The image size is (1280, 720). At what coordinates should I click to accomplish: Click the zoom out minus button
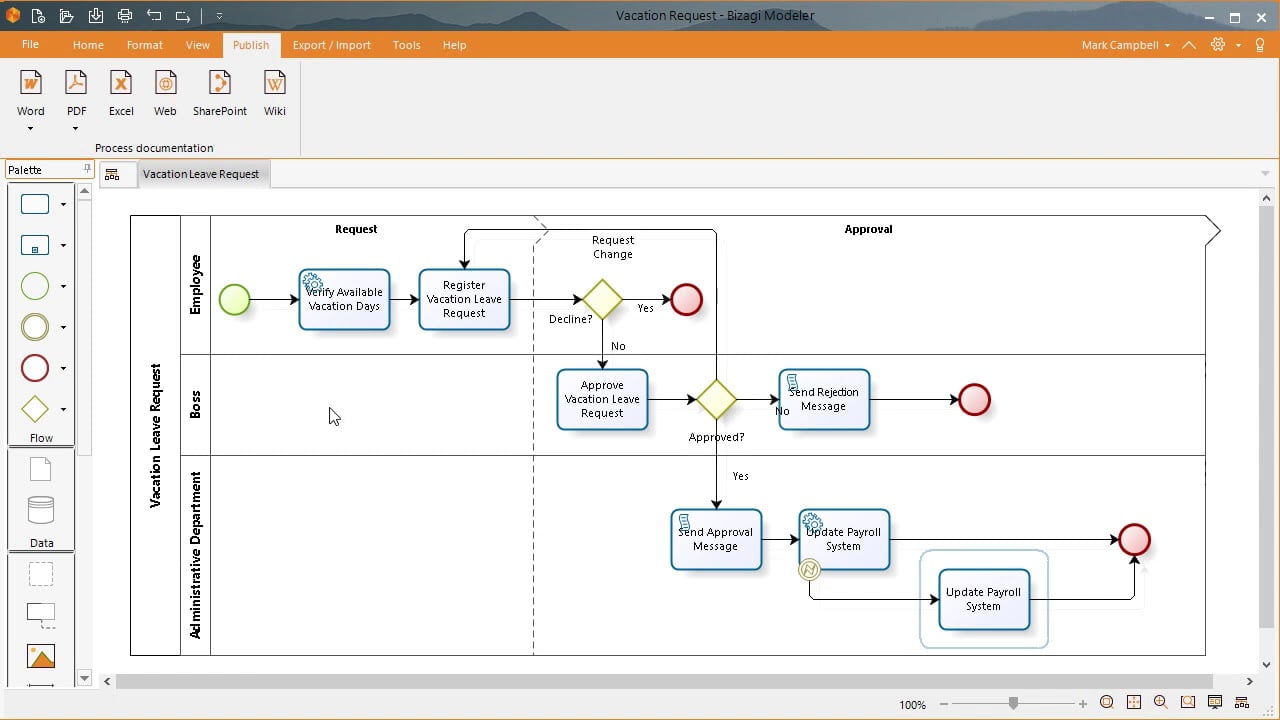[944, 704]
